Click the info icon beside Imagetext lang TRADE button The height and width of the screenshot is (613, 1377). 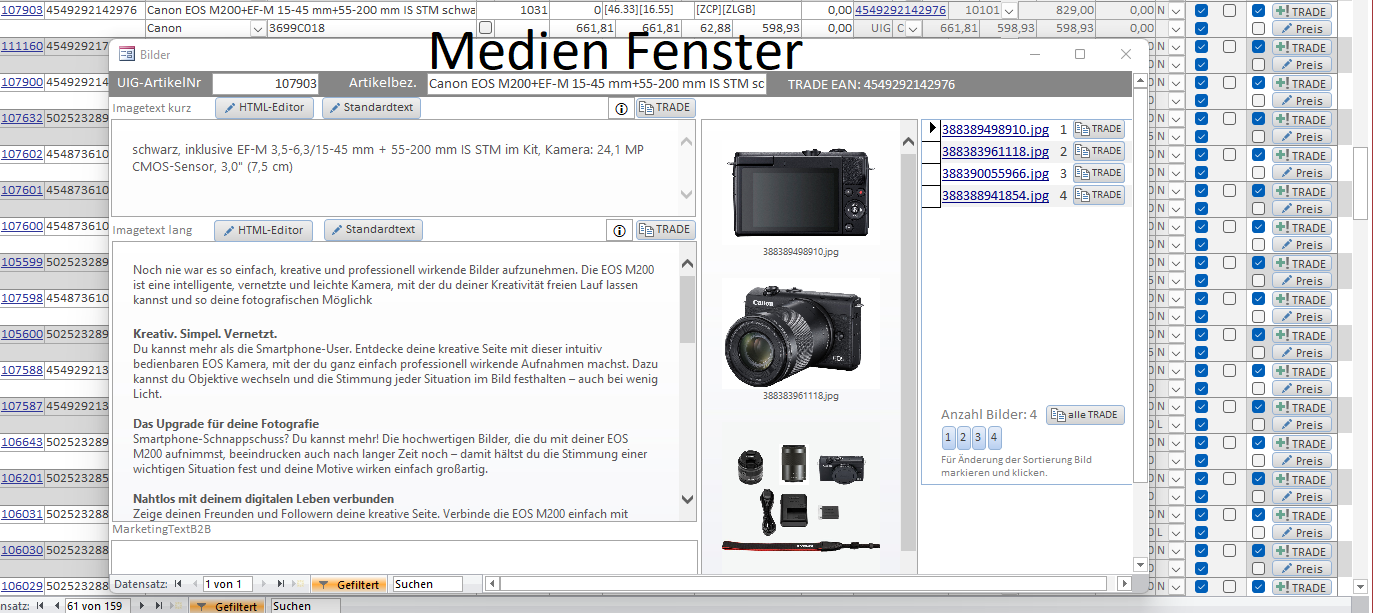(619, 230)
